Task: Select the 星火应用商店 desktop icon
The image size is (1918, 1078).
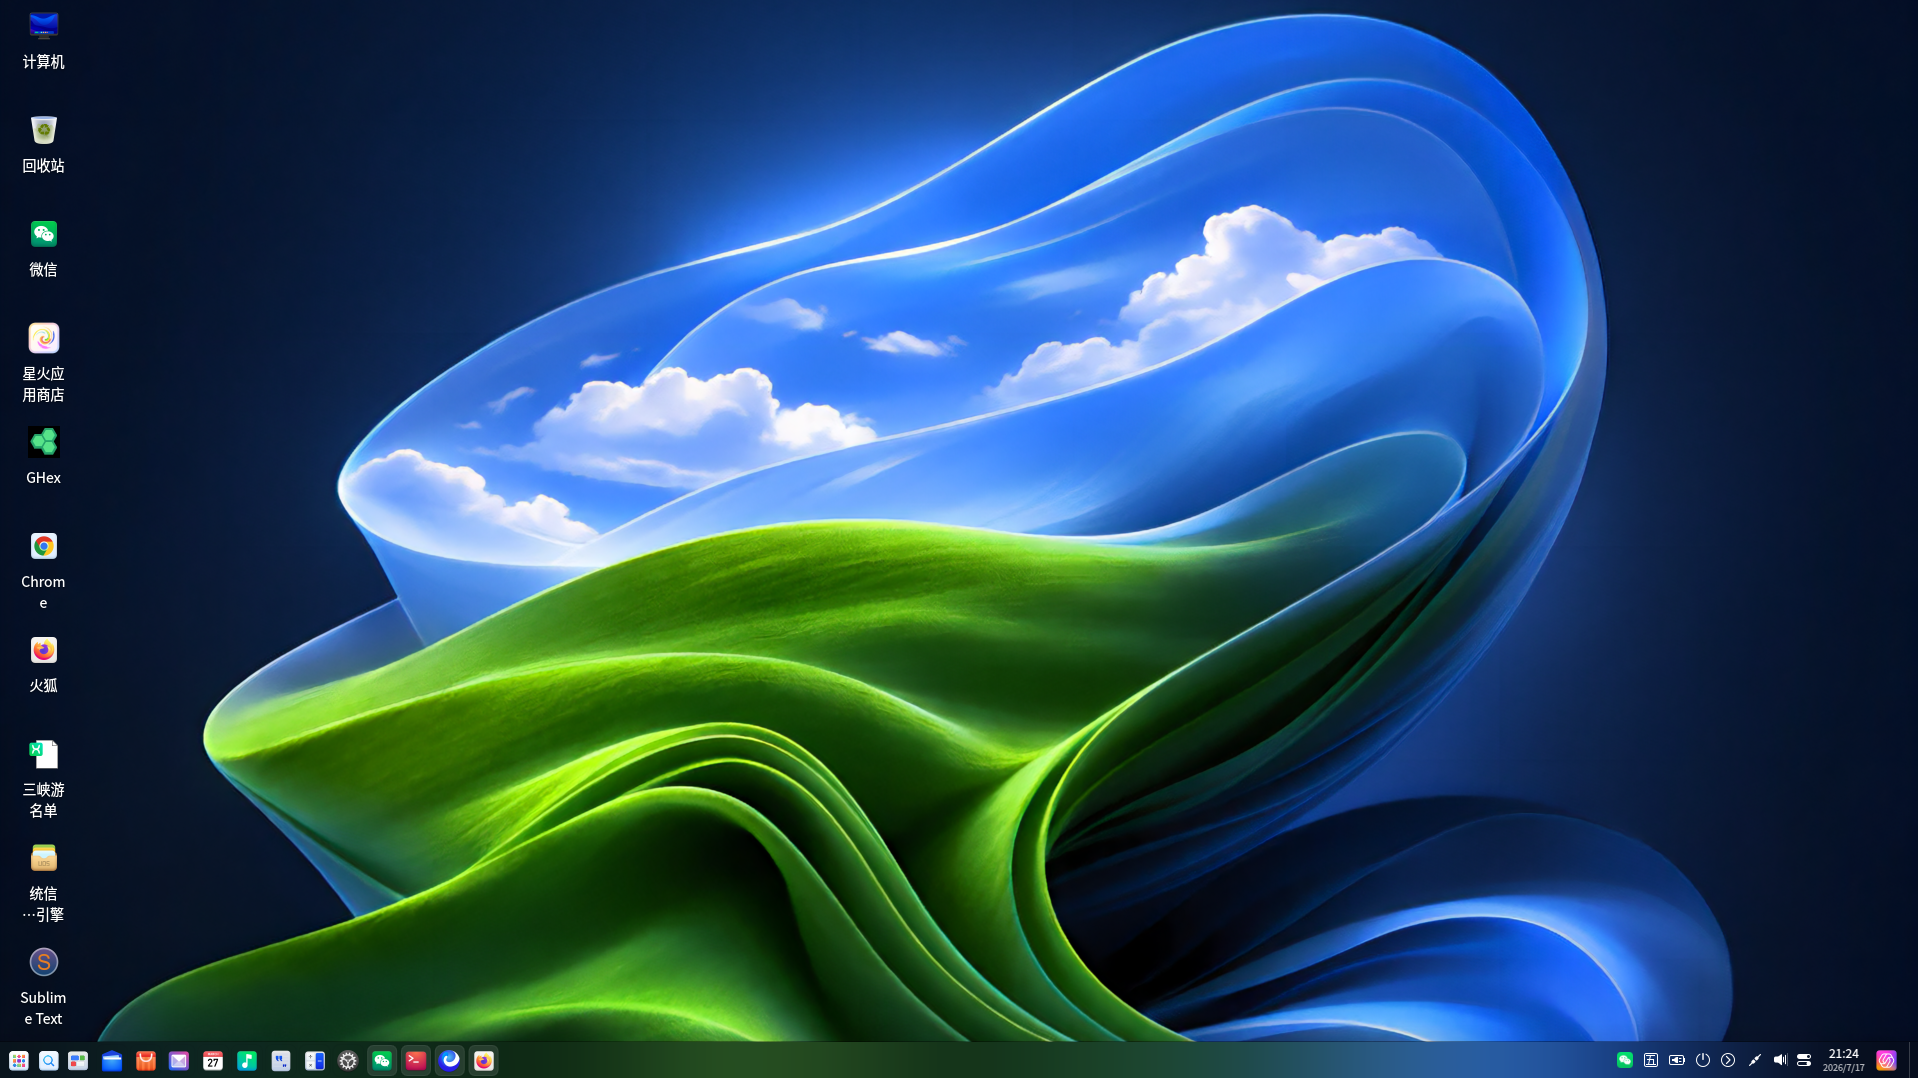Action: [43, 362]
